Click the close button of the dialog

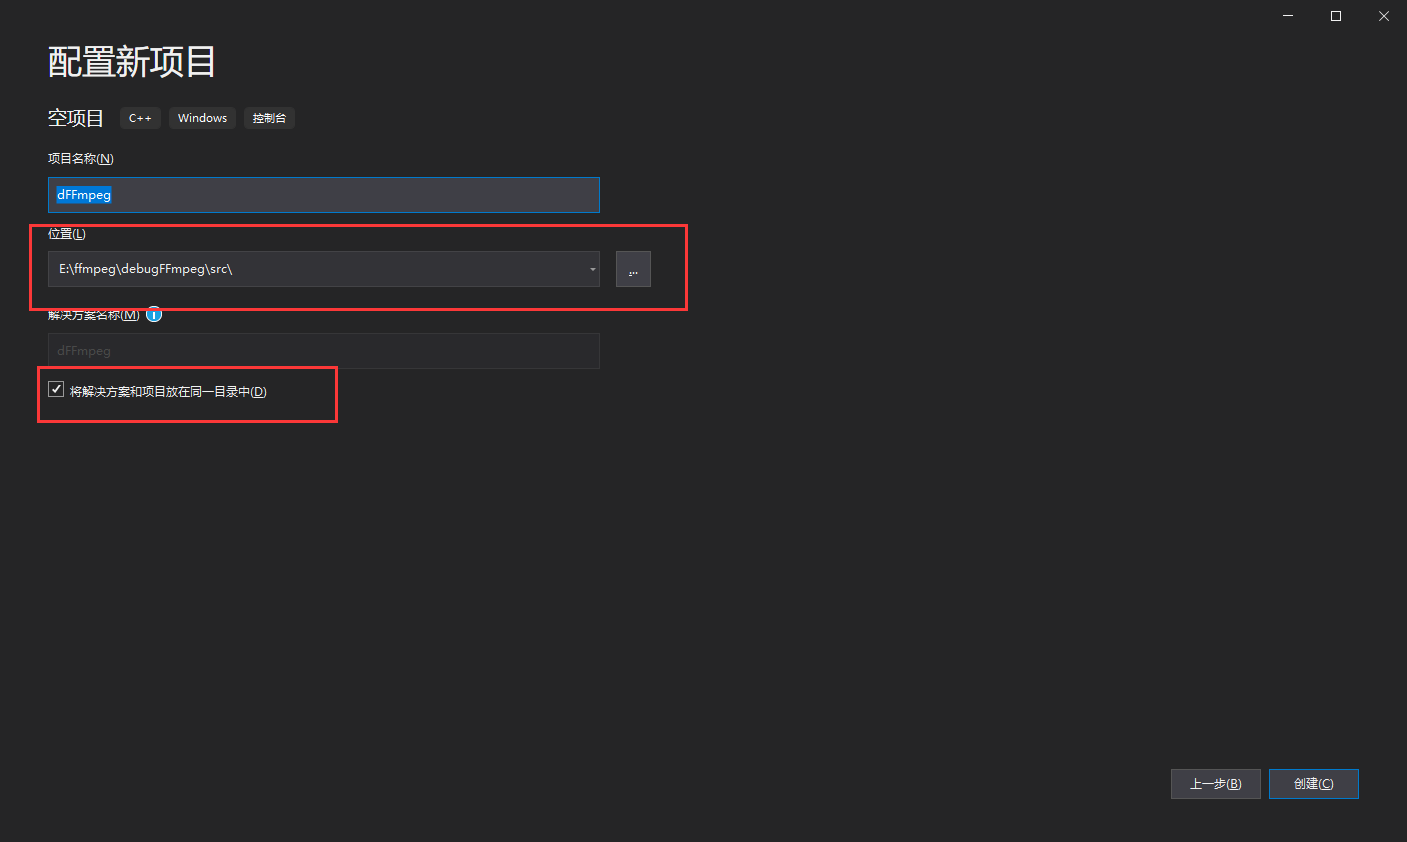tap(1383, 16)
